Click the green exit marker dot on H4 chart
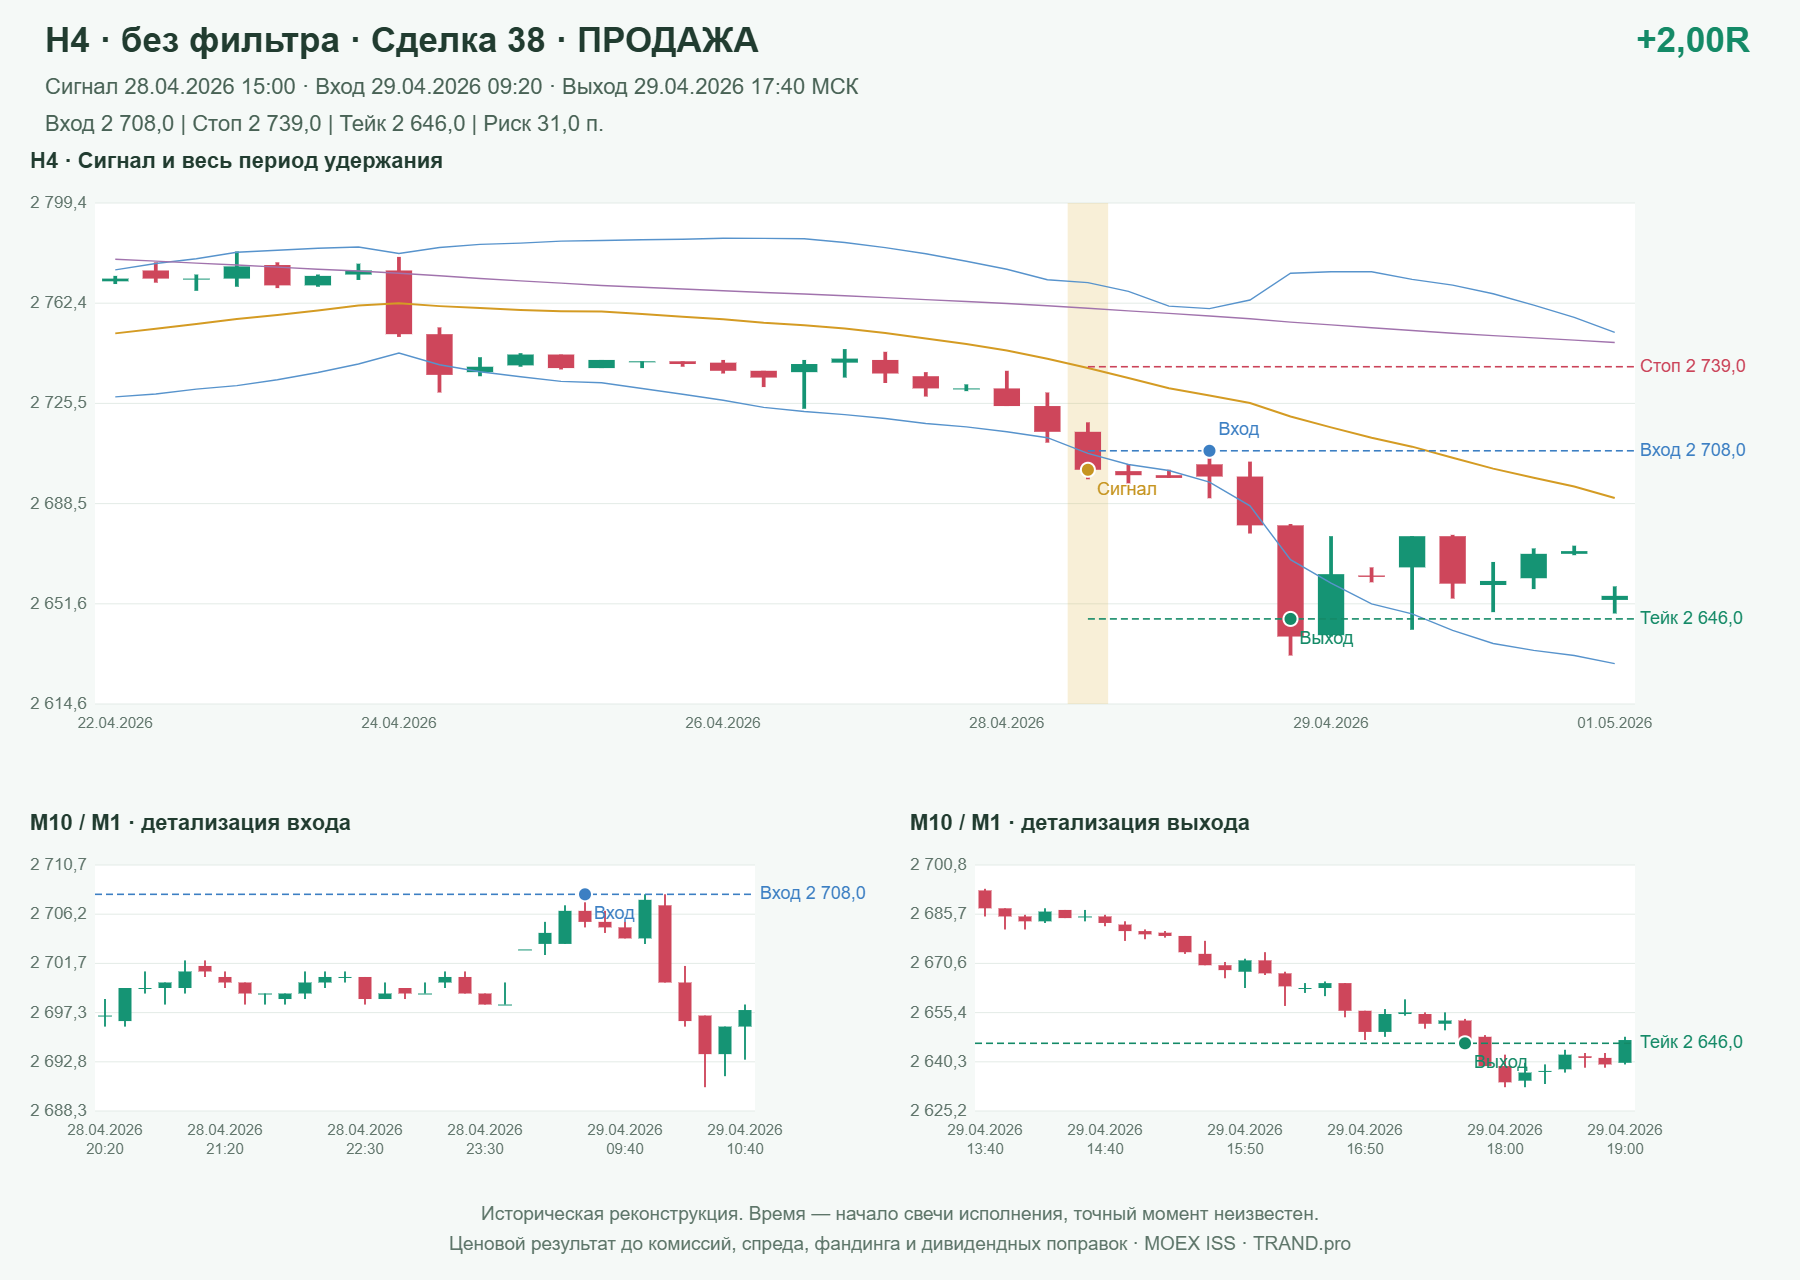The image size is (1800, 1280). 1290,619
